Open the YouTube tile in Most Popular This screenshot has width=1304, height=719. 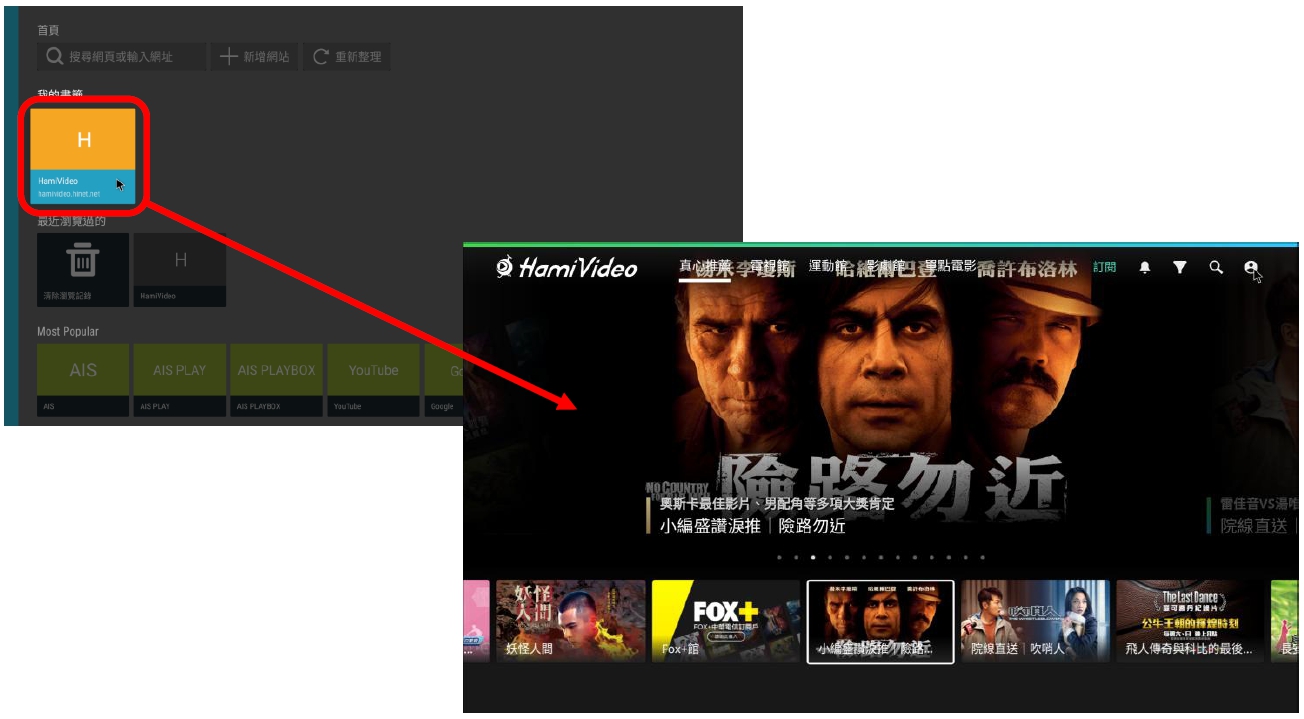click(374, 380)
